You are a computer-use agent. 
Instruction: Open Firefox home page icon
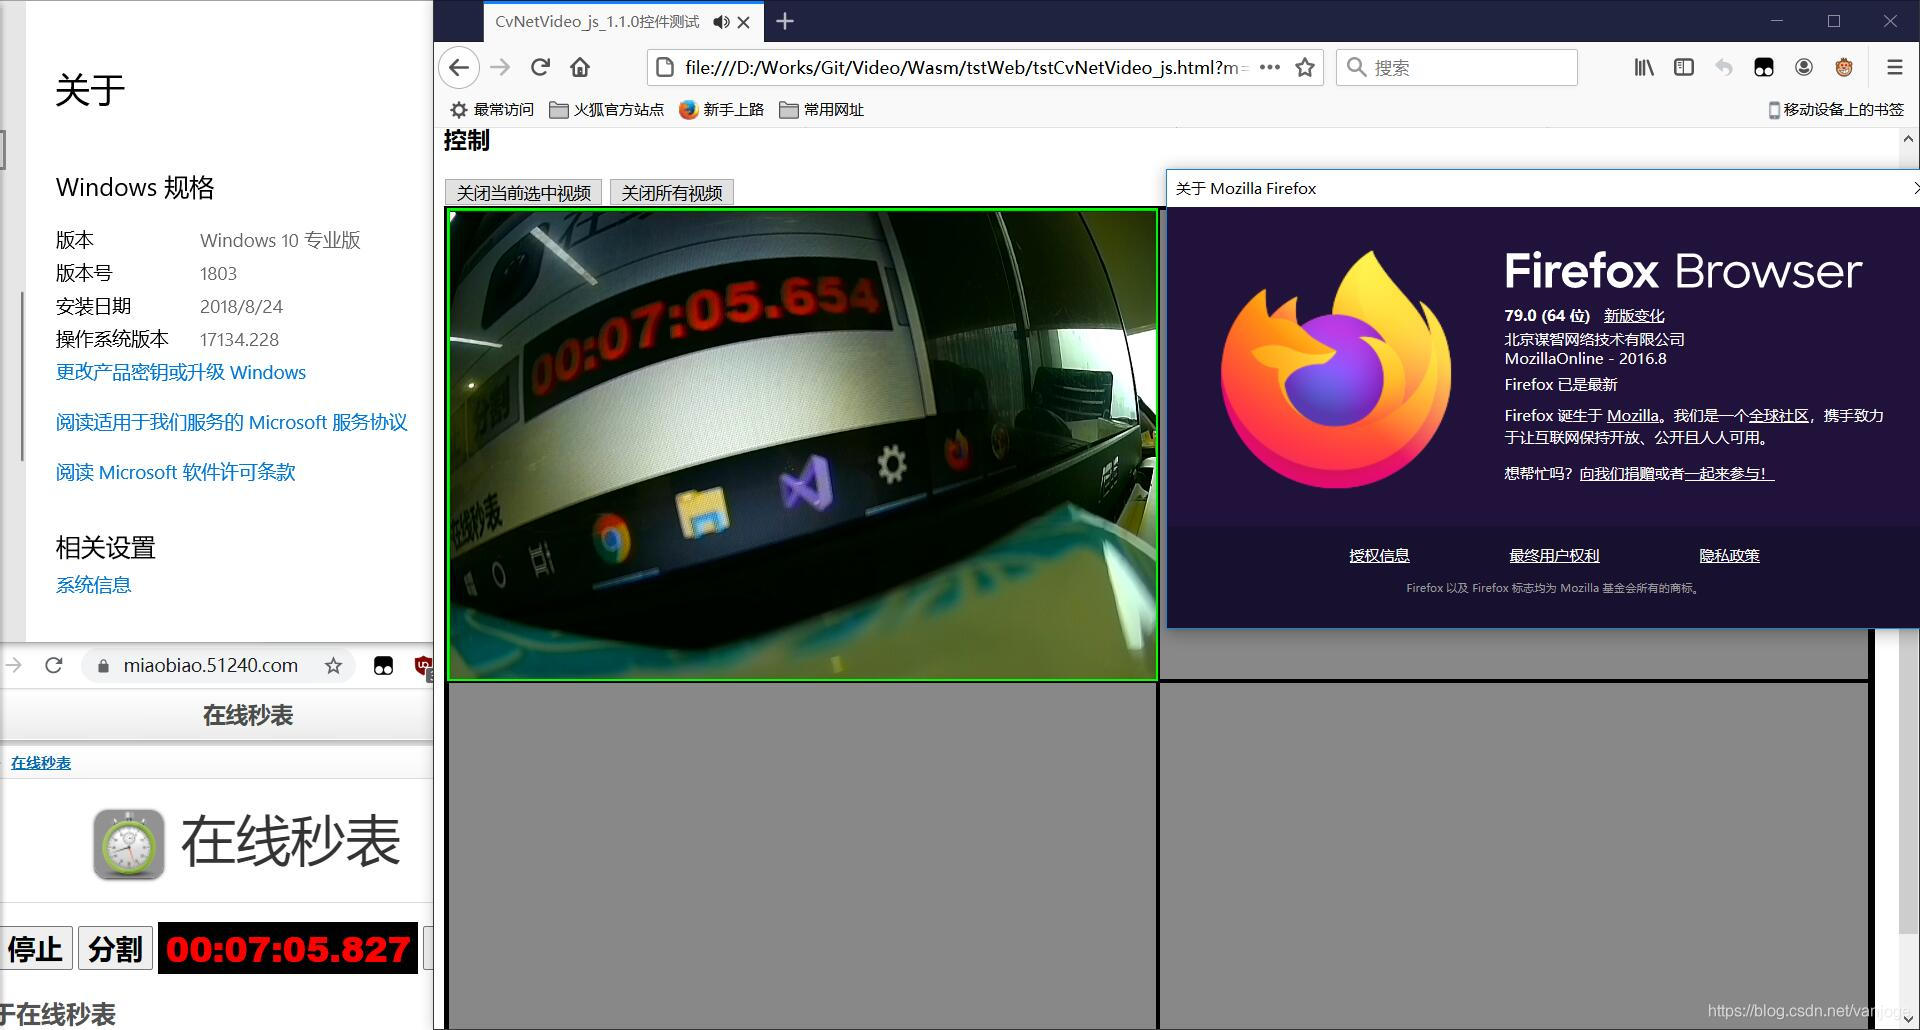580,67
